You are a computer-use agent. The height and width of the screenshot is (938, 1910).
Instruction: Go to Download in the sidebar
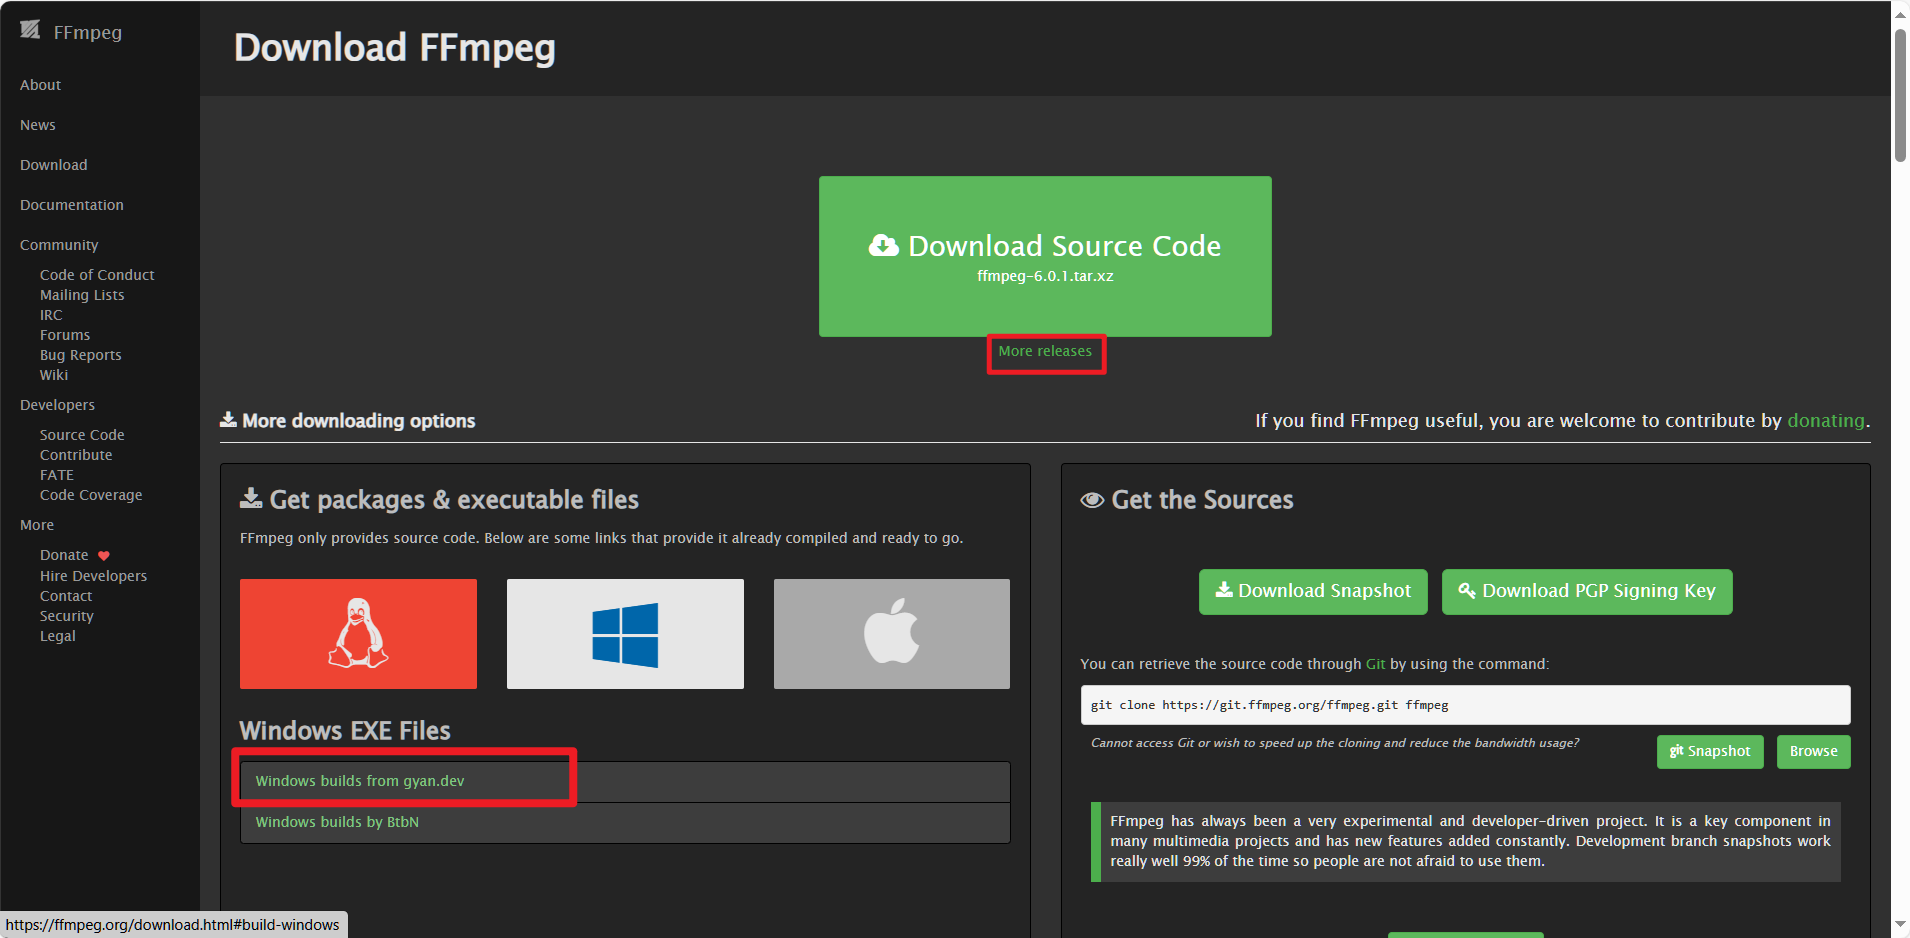pos(54,165)
